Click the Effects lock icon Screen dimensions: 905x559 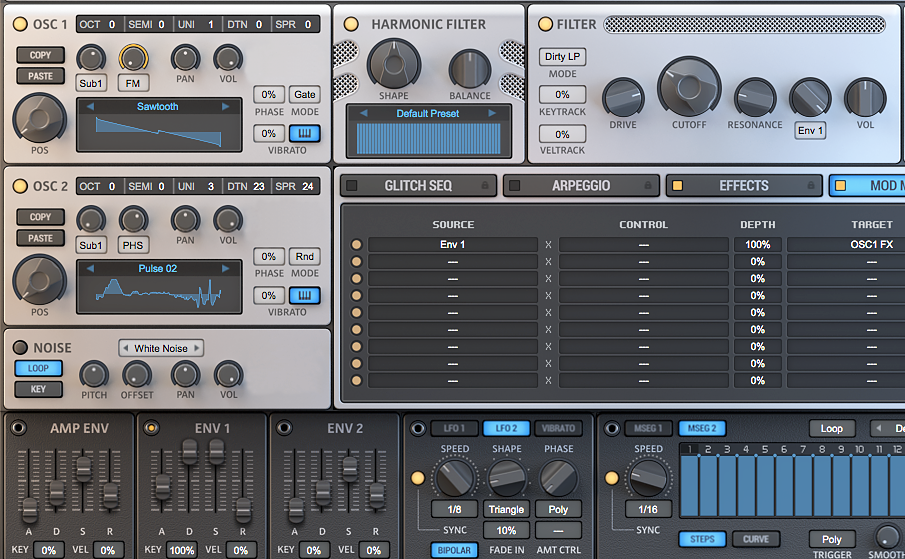[x=811, y=186]
